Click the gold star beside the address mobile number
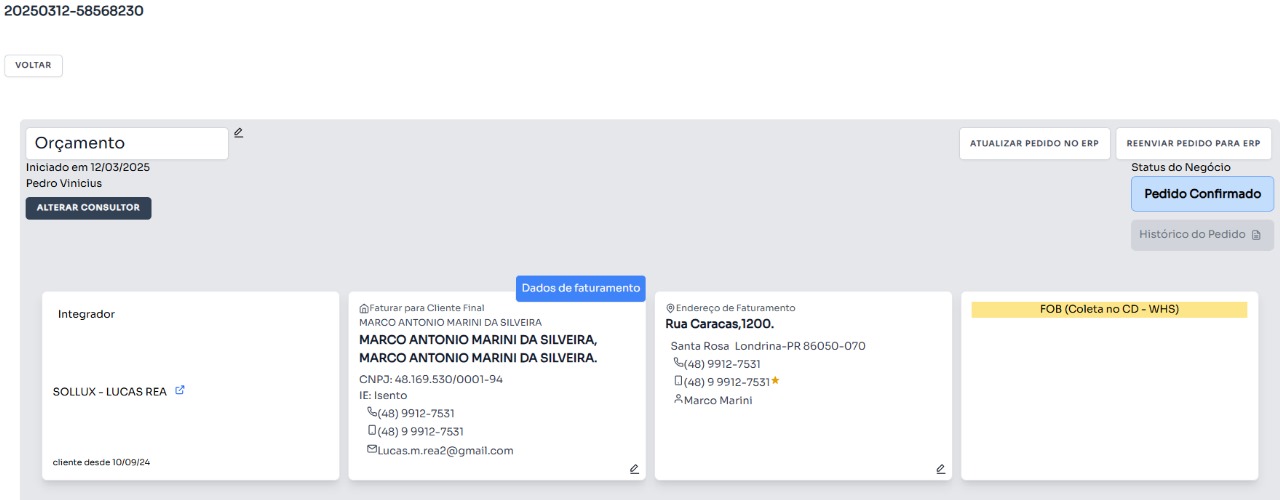The height and width of the screenshot is (500, 1280). click(x=775, y=381)
